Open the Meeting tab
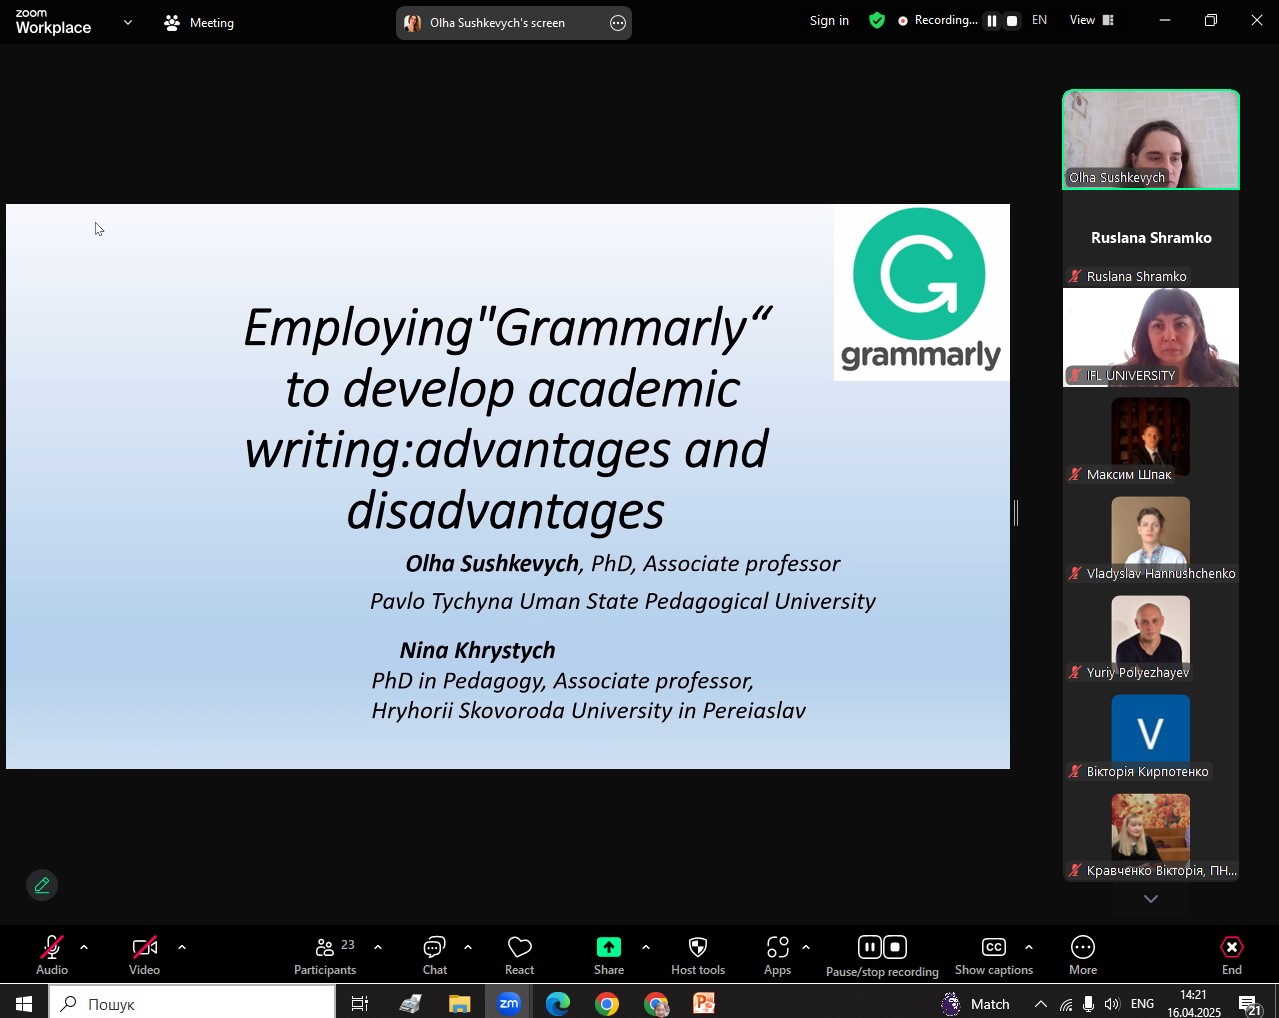The width and height of the screenshot is (1279, 1018). (199, 22)
